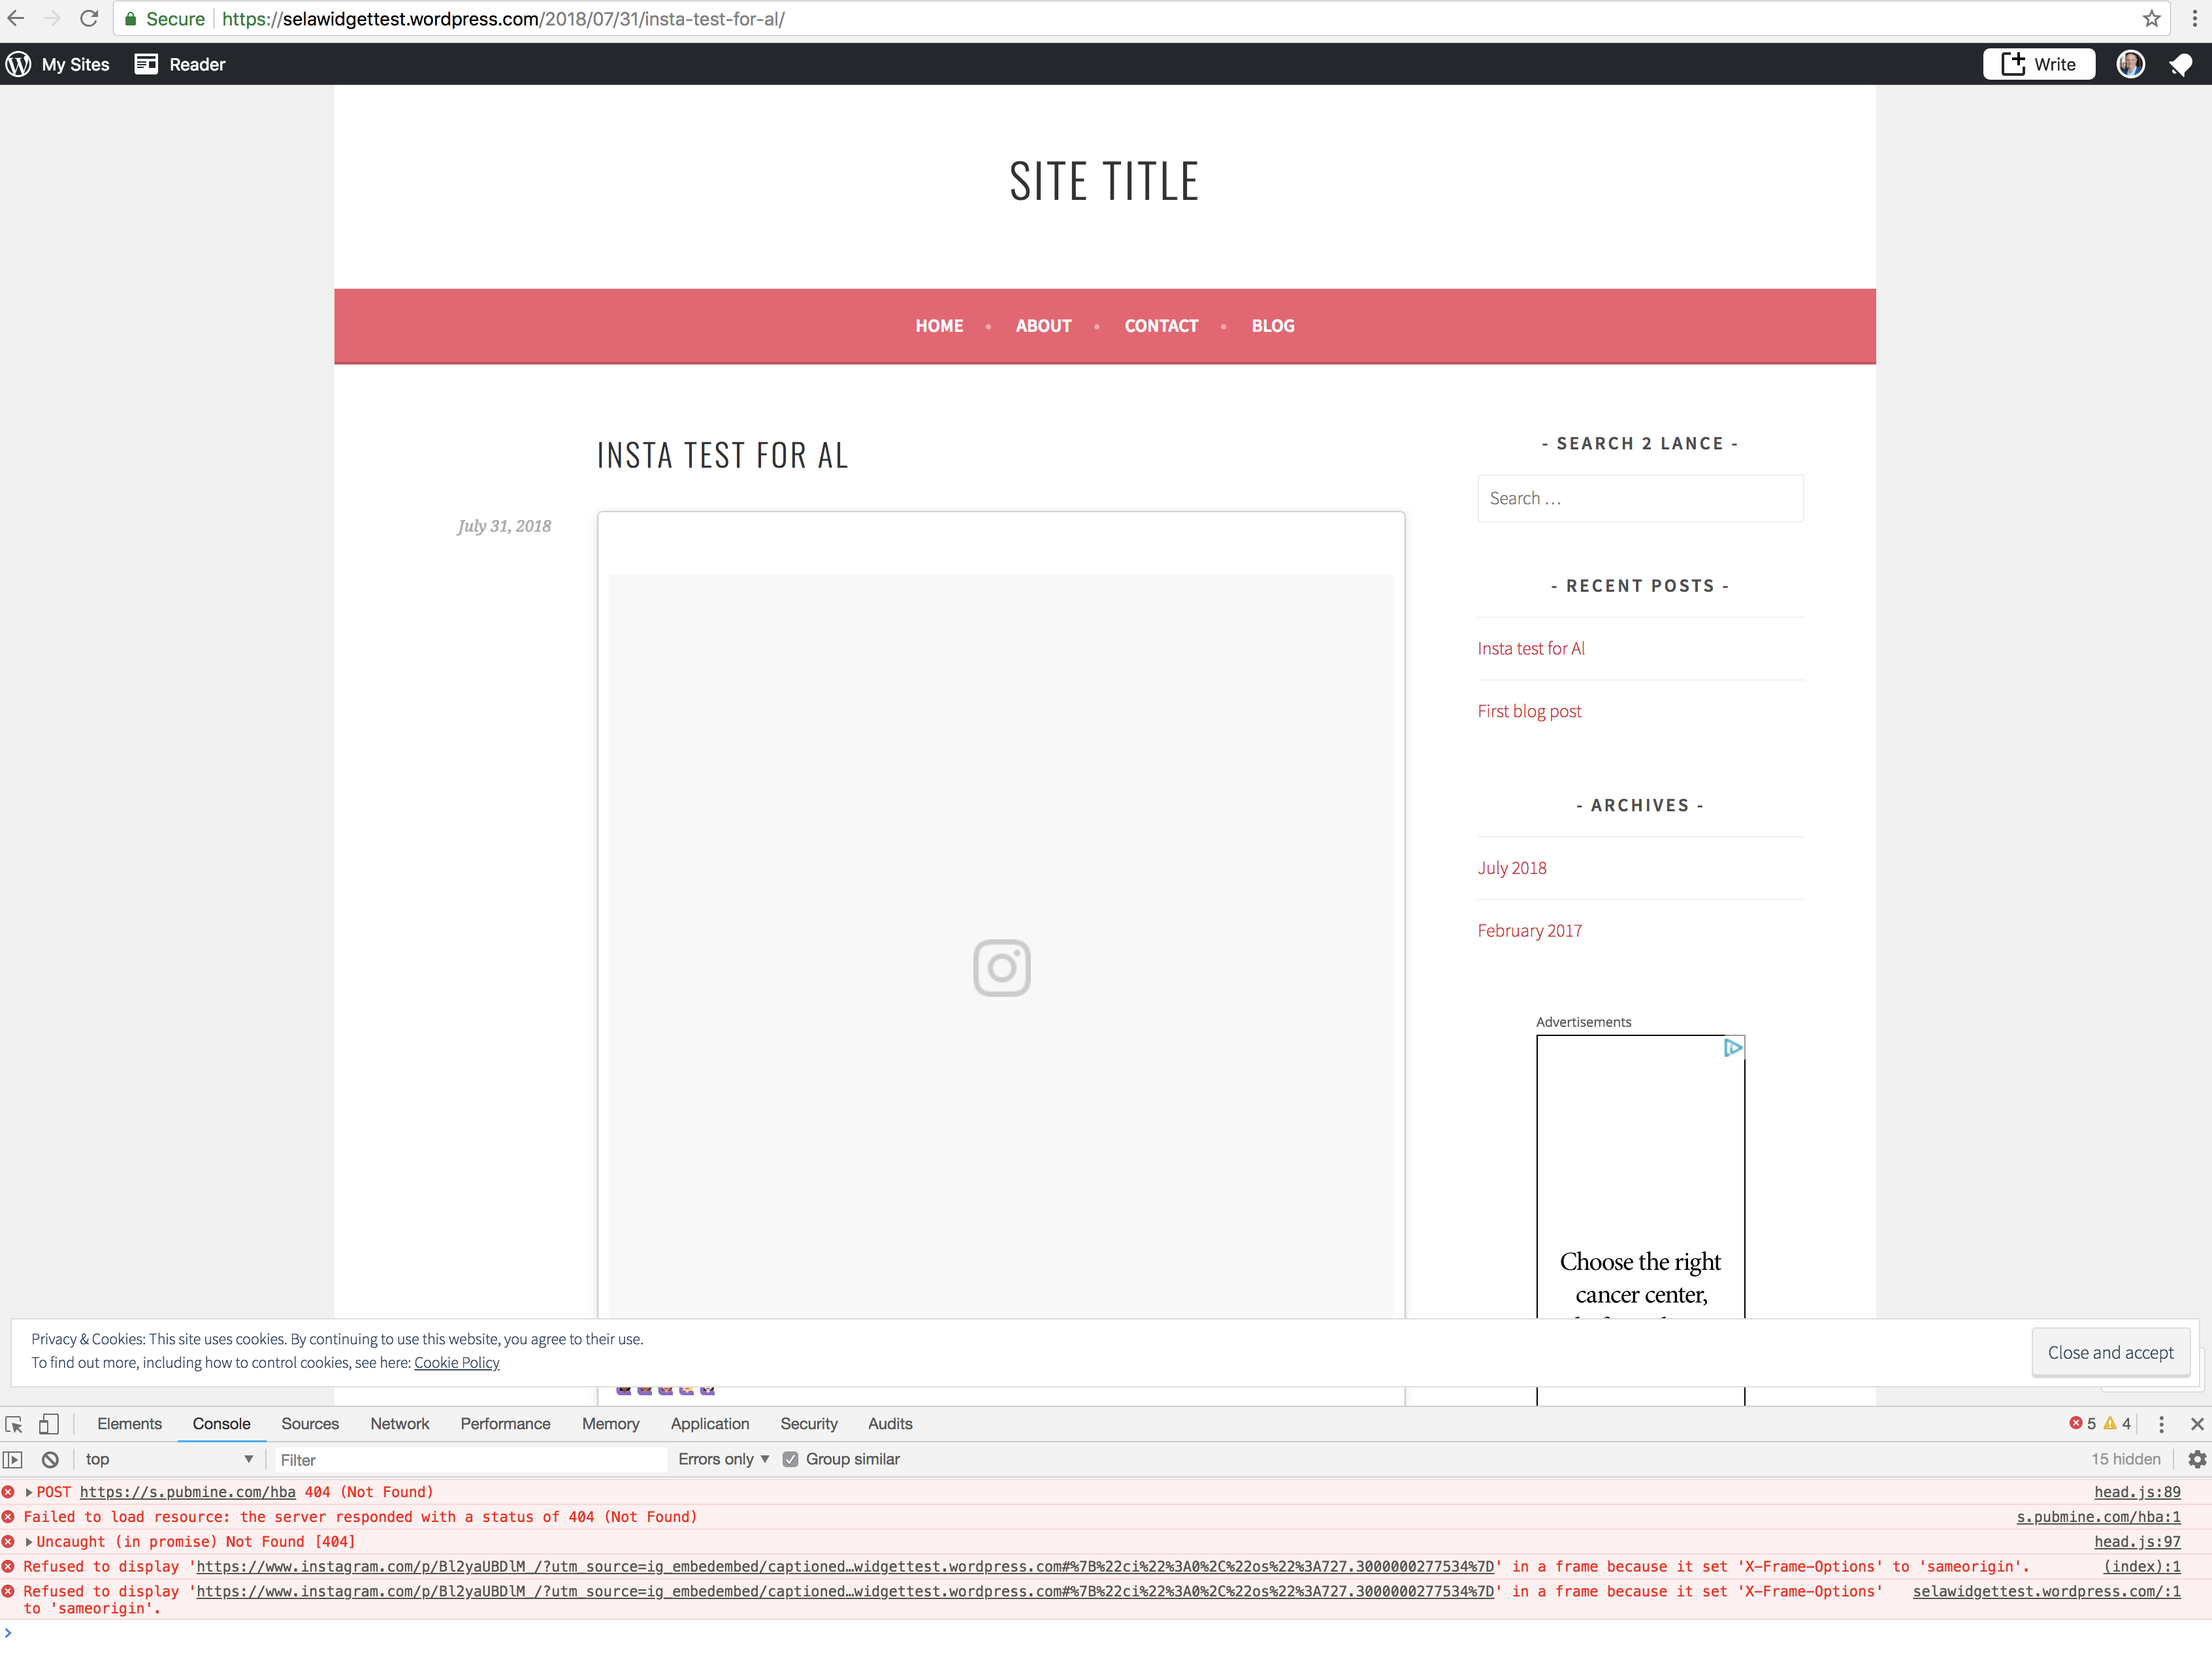Open the DevTools more options menu

[x=2161, y=1423]
